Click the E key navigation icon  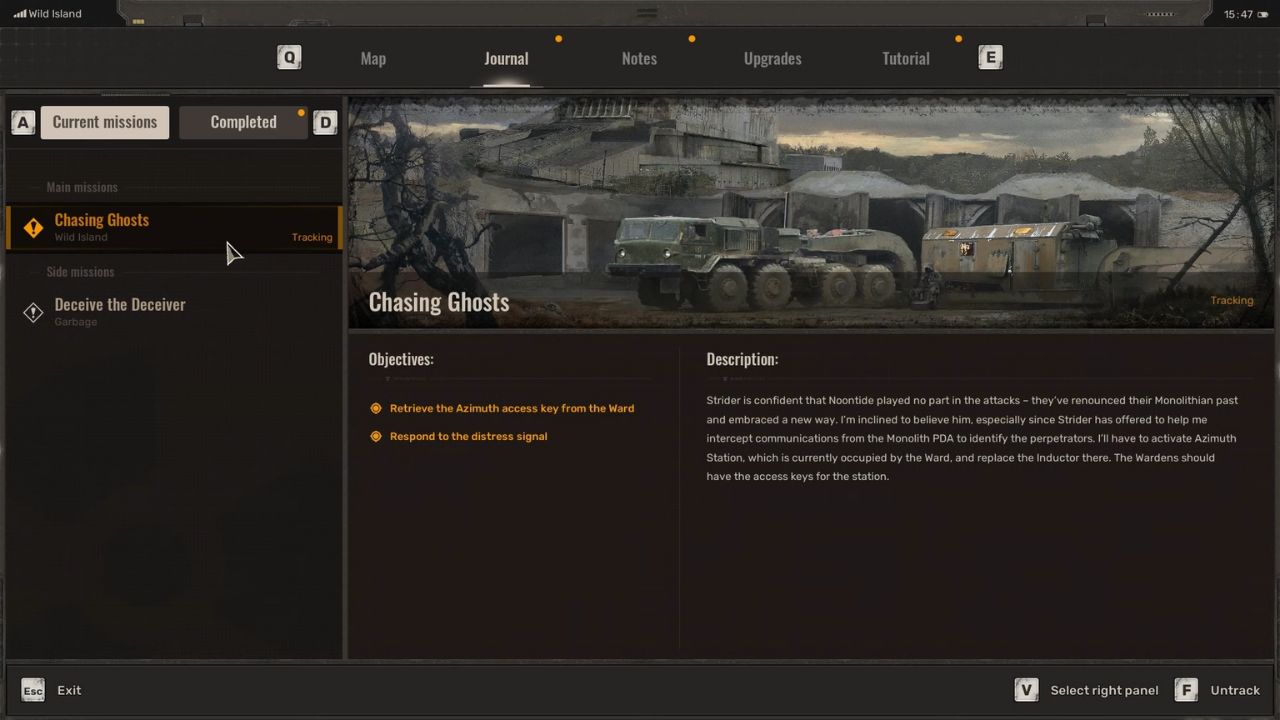[x=990, y=57]
